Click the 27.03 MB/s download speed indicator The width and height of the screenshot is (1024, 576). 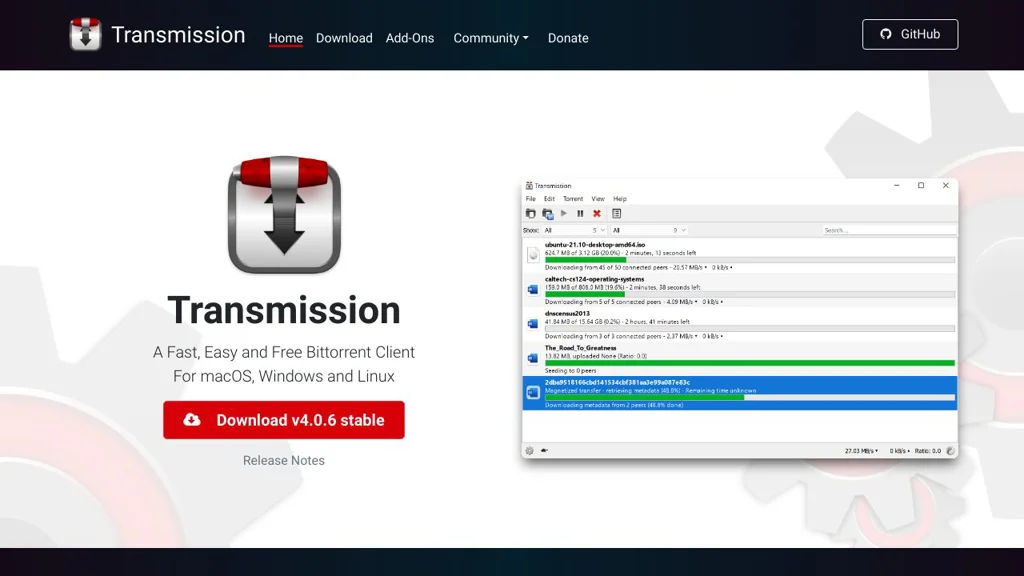861,451
